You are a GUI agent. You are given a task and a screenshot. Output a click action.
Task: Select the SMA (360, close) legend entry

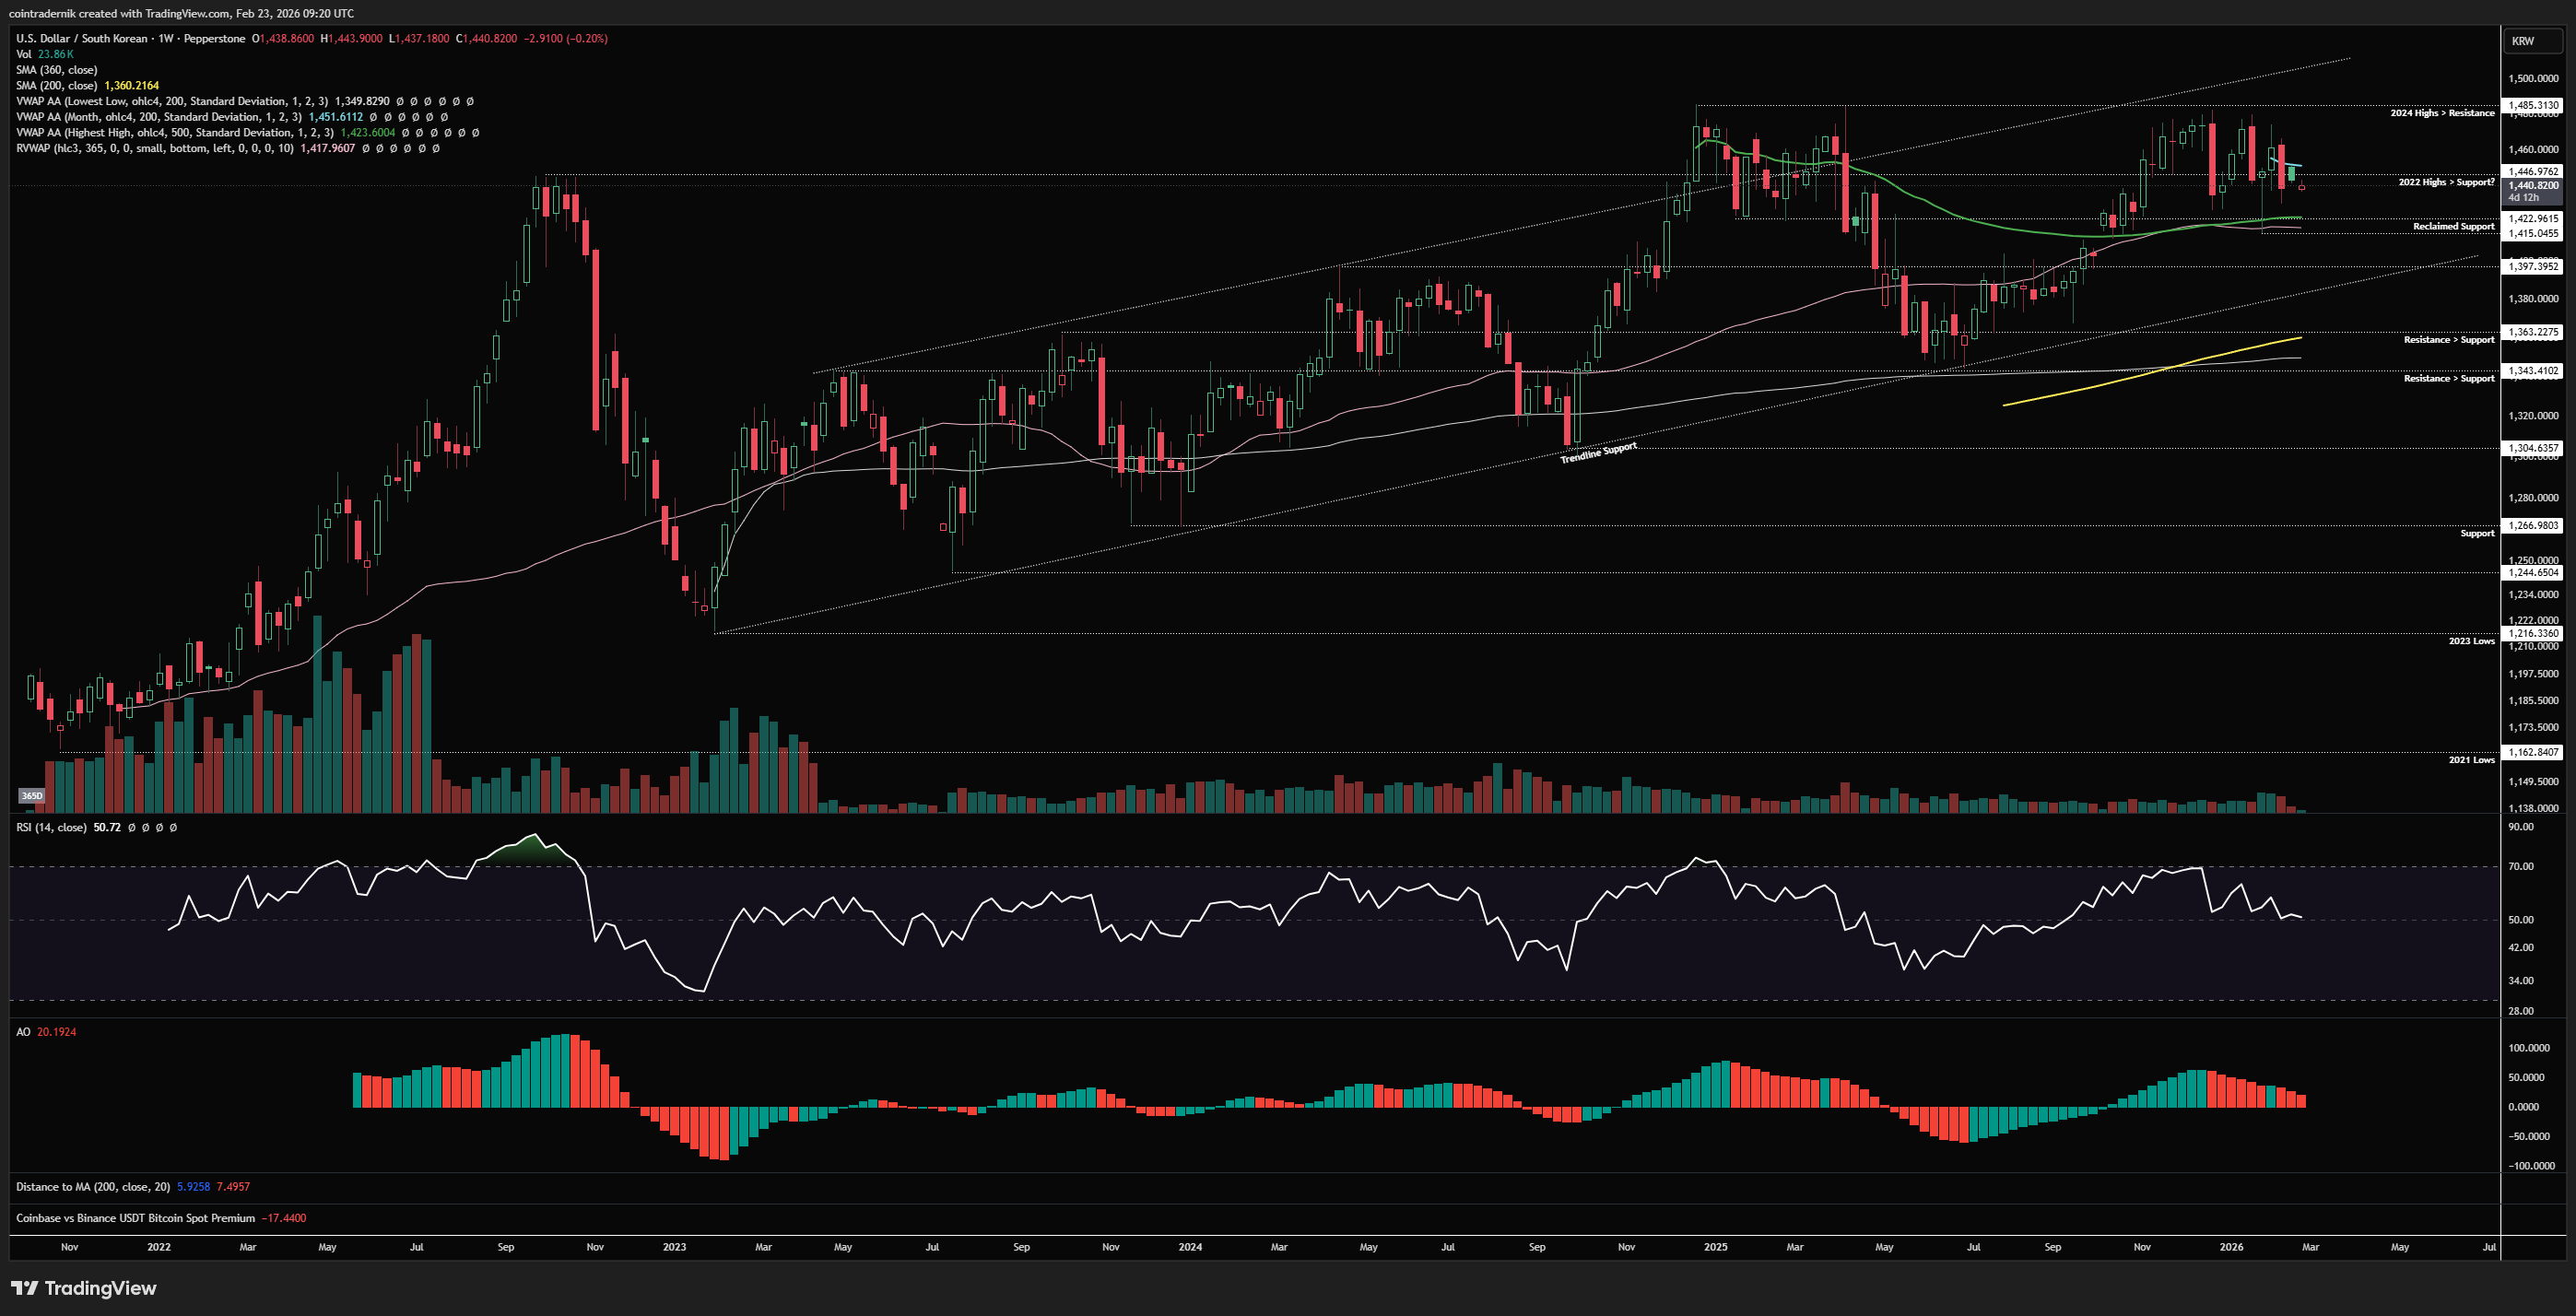(x=56, y=70)
